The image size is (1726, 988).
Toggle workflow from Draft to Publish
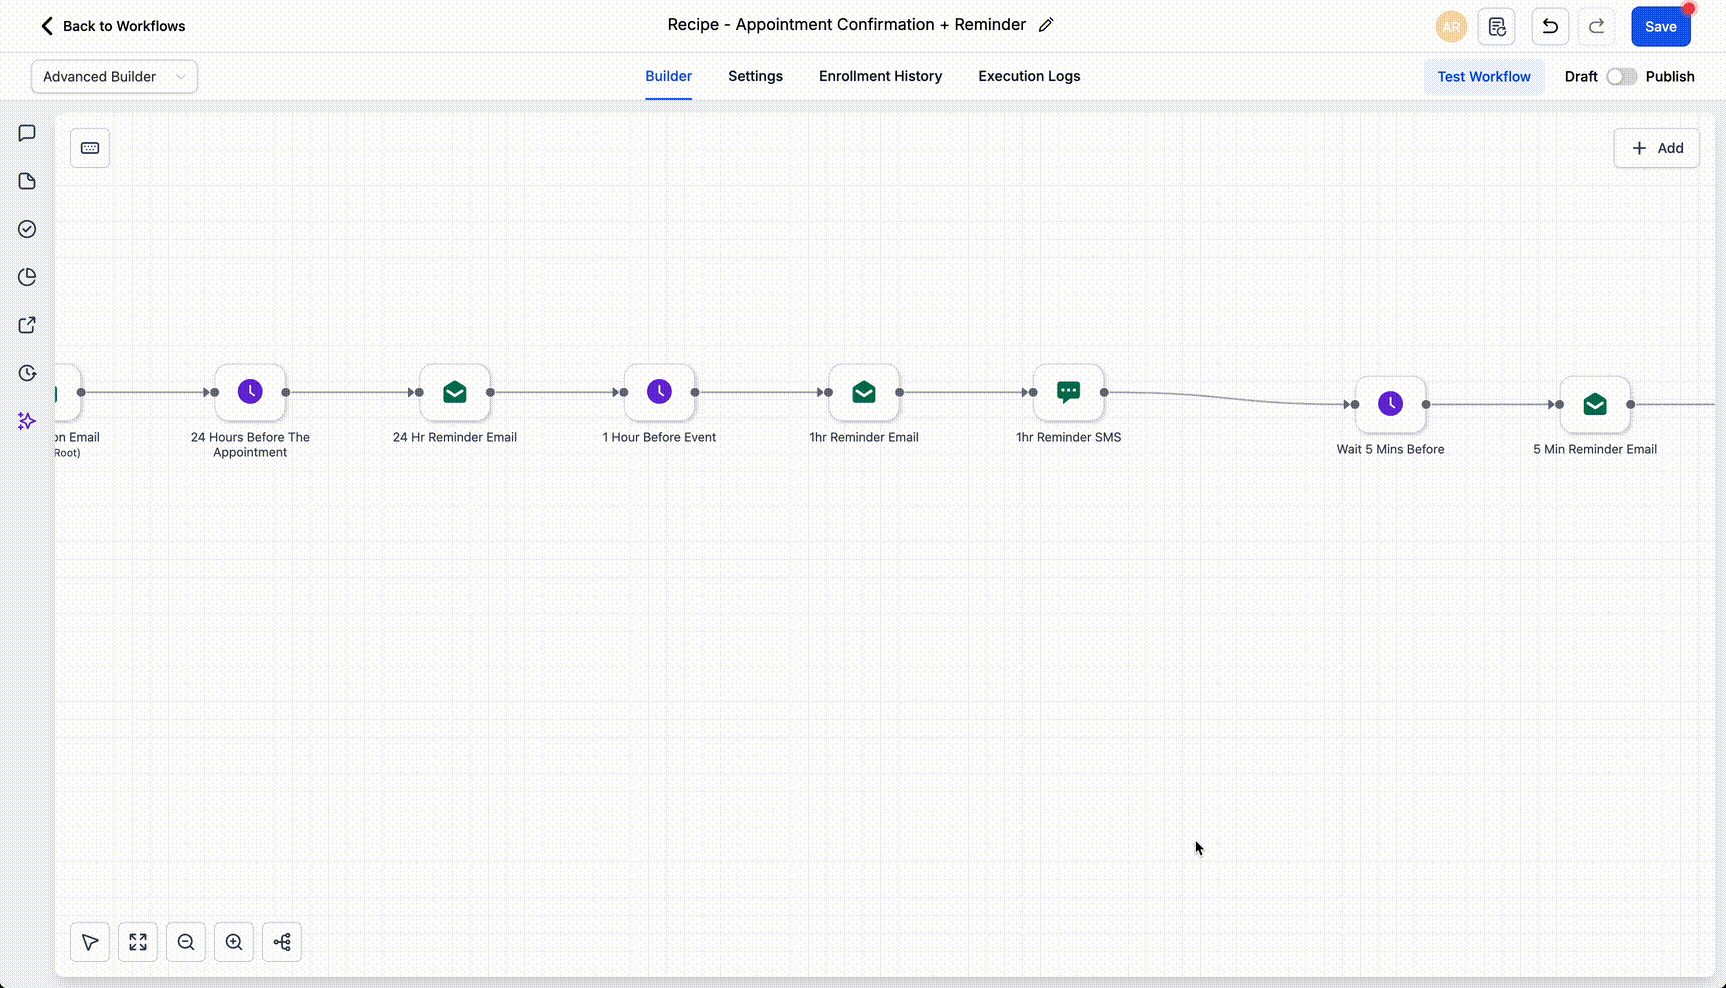[1621, 76]
